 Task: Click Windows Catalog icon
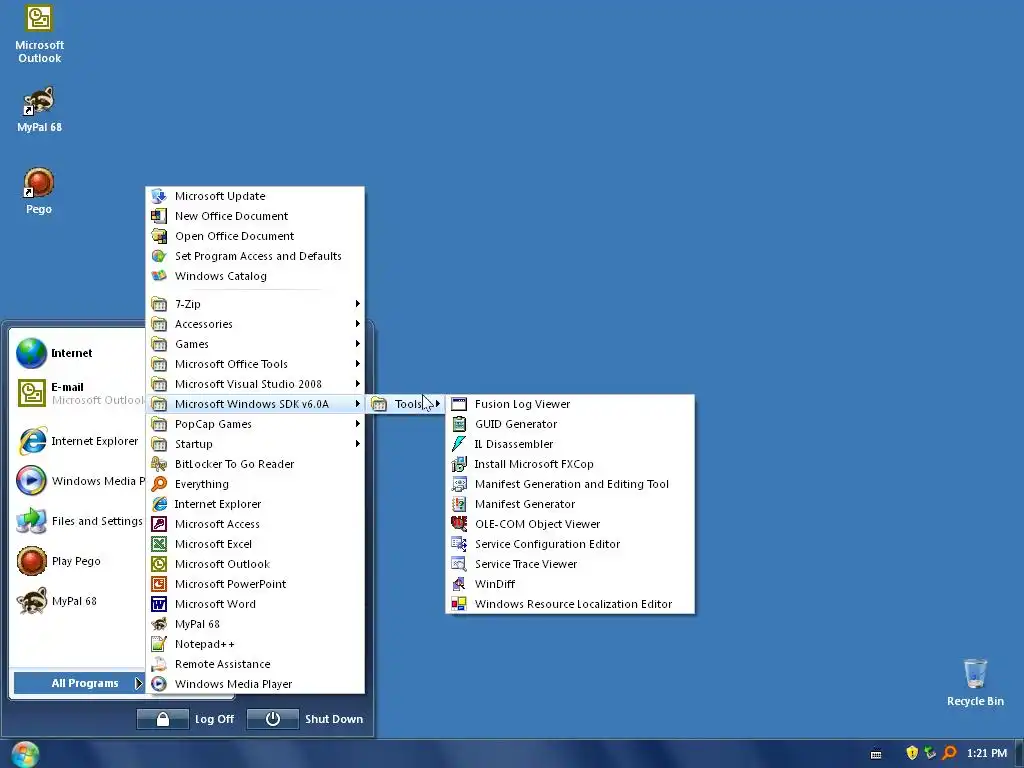159,276
